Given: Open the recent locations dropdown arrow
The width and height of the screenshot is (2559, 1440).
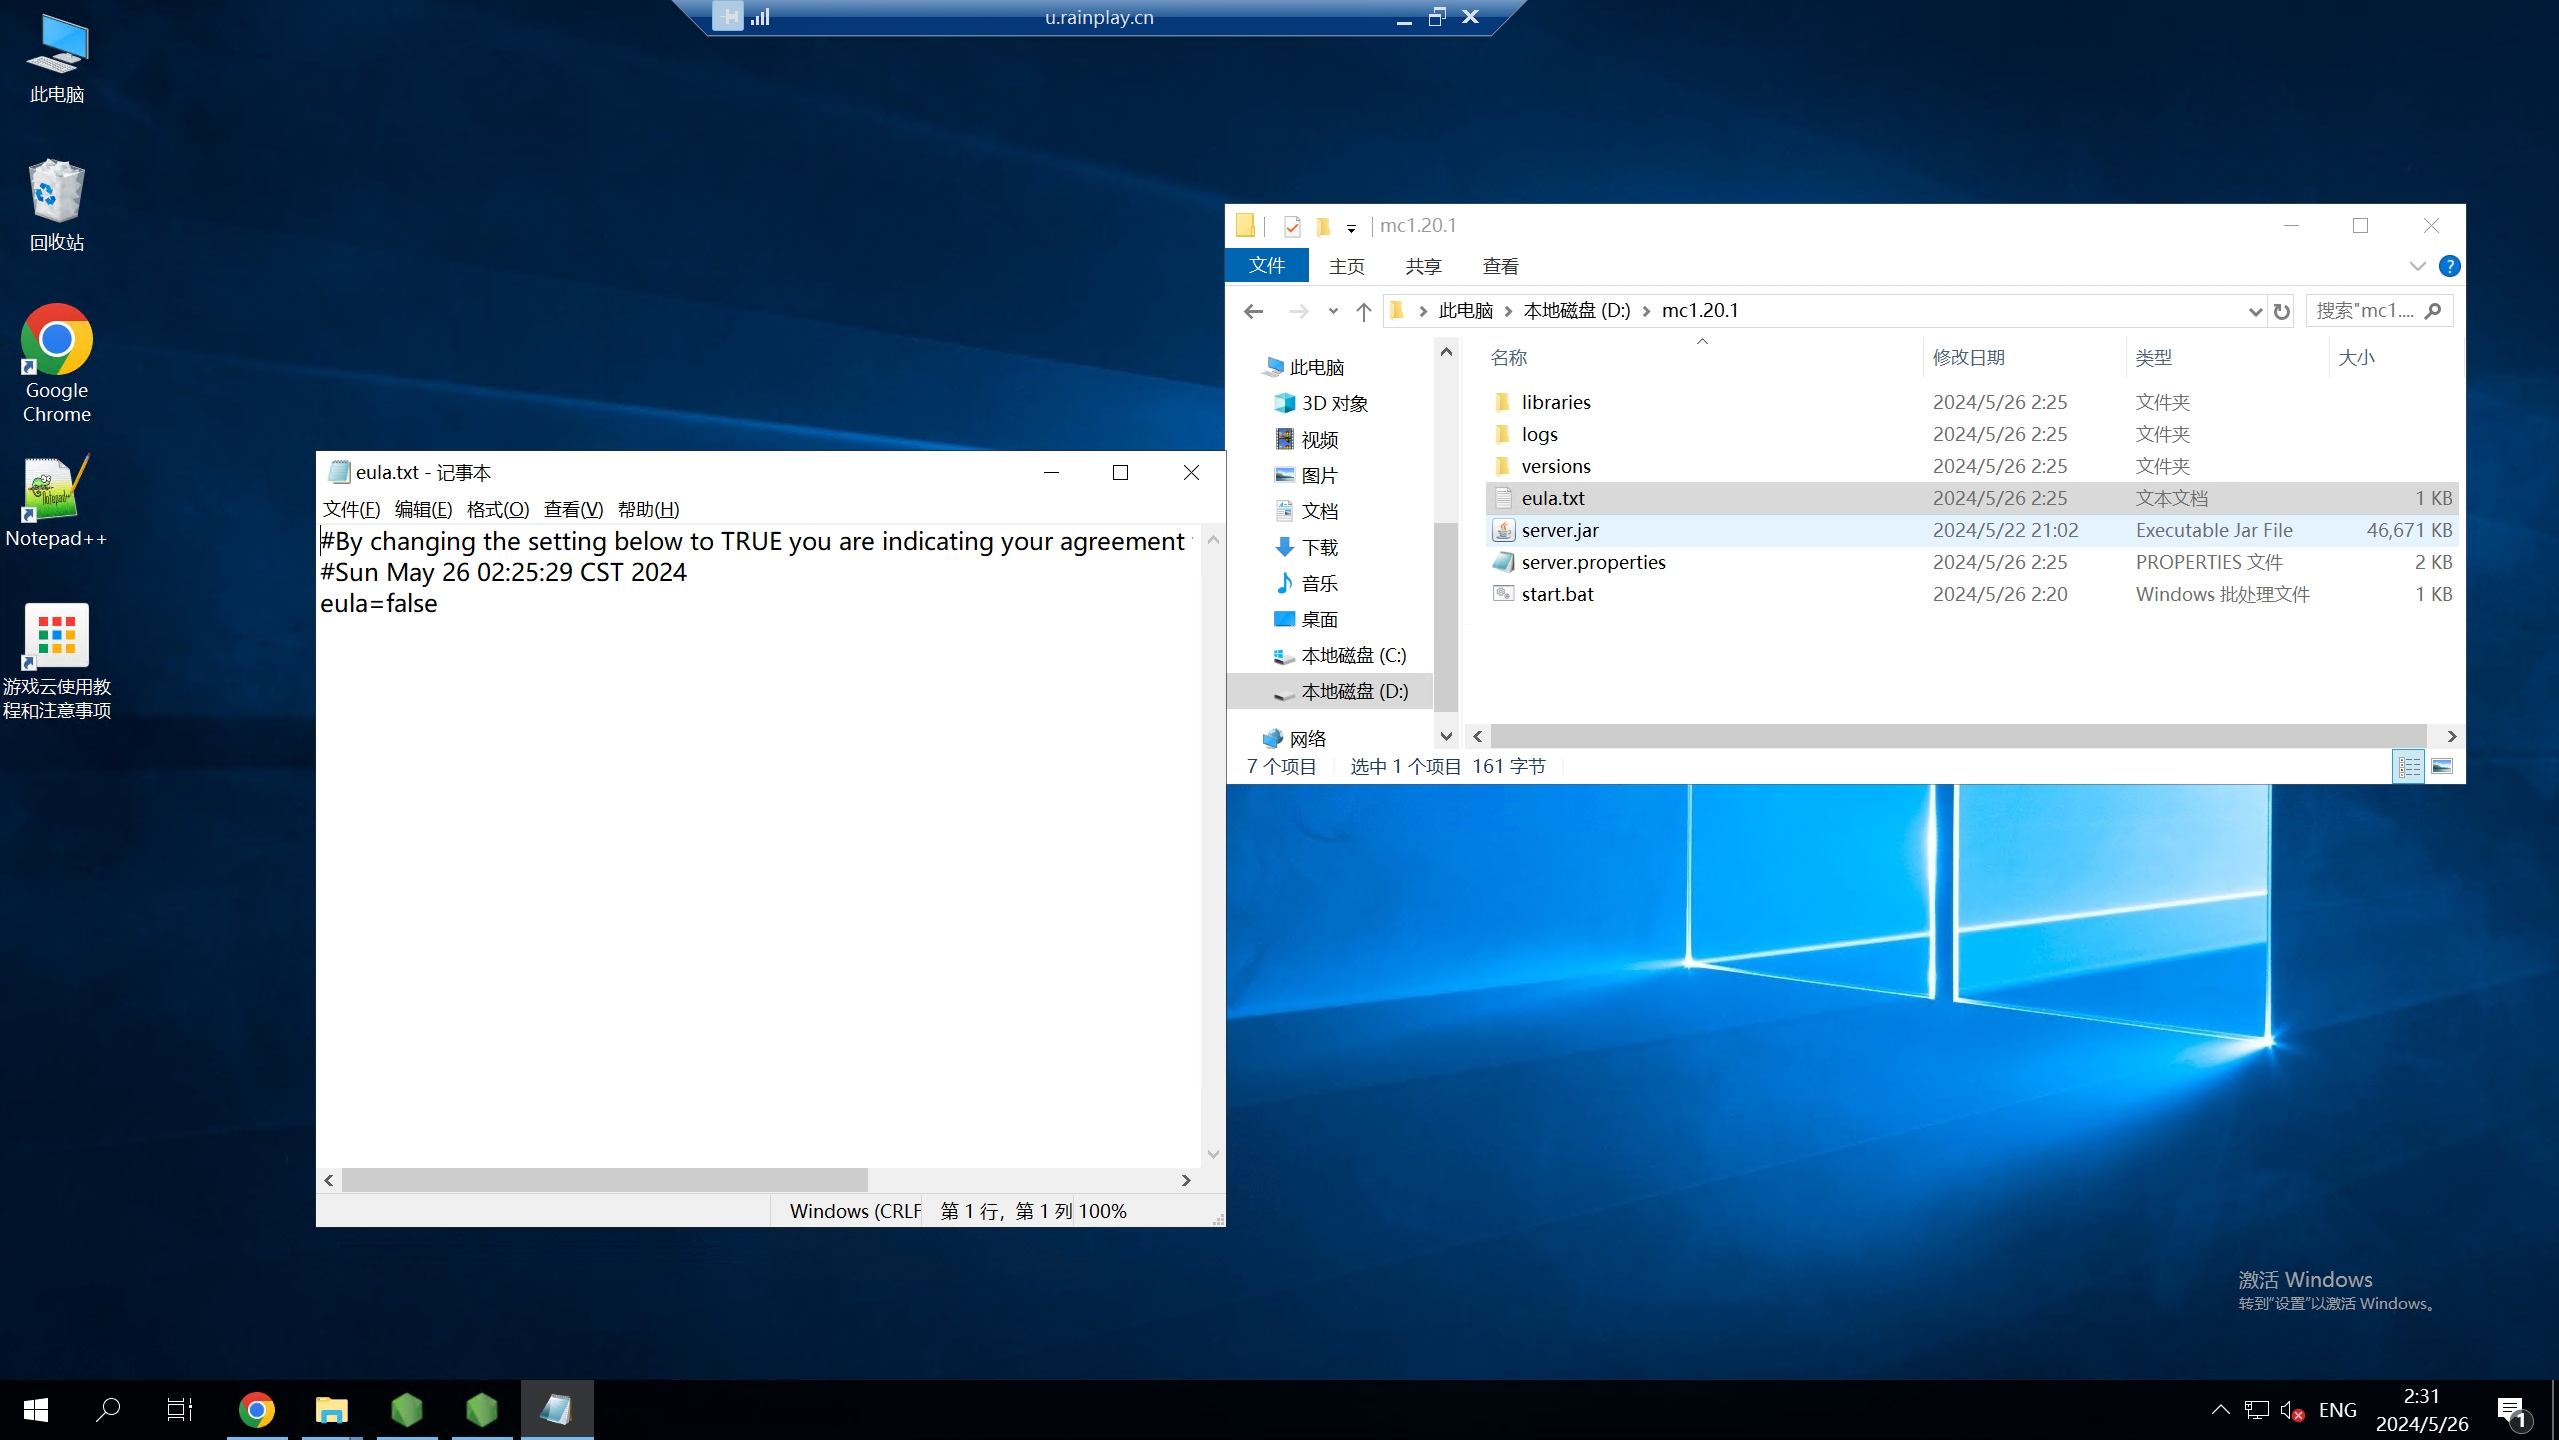Looking at the screenshot, I should [1332, 311].
